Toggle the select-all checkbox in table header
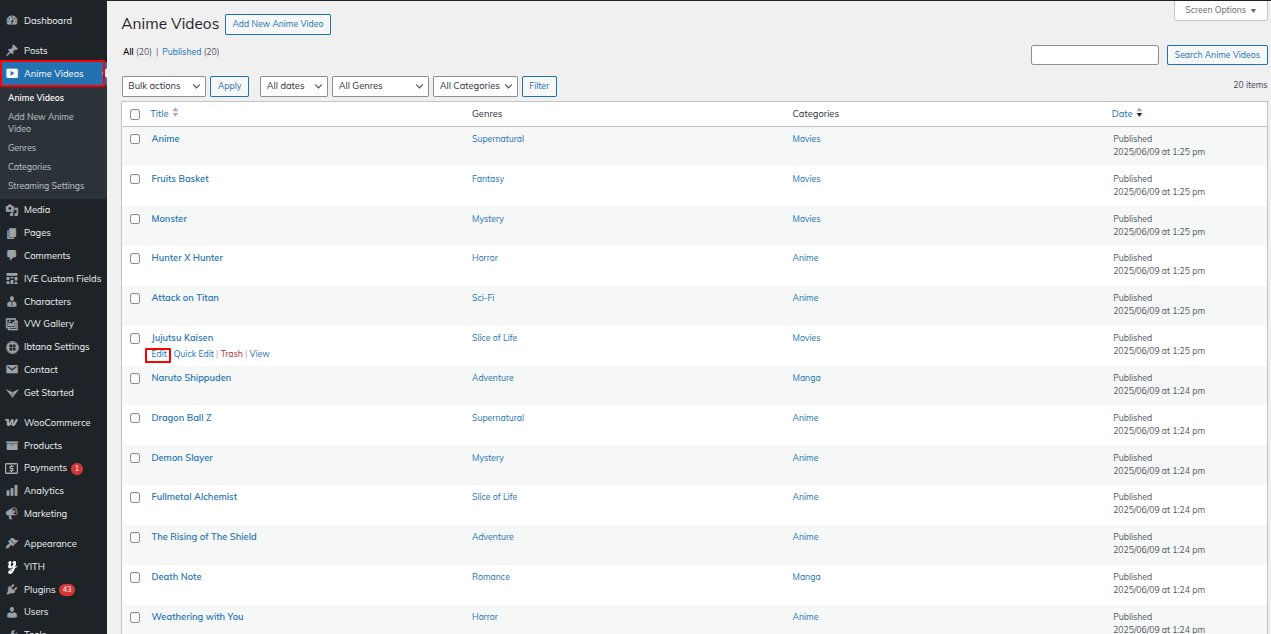The height and width of the screenshot is (634, 1271). point(135,114)
